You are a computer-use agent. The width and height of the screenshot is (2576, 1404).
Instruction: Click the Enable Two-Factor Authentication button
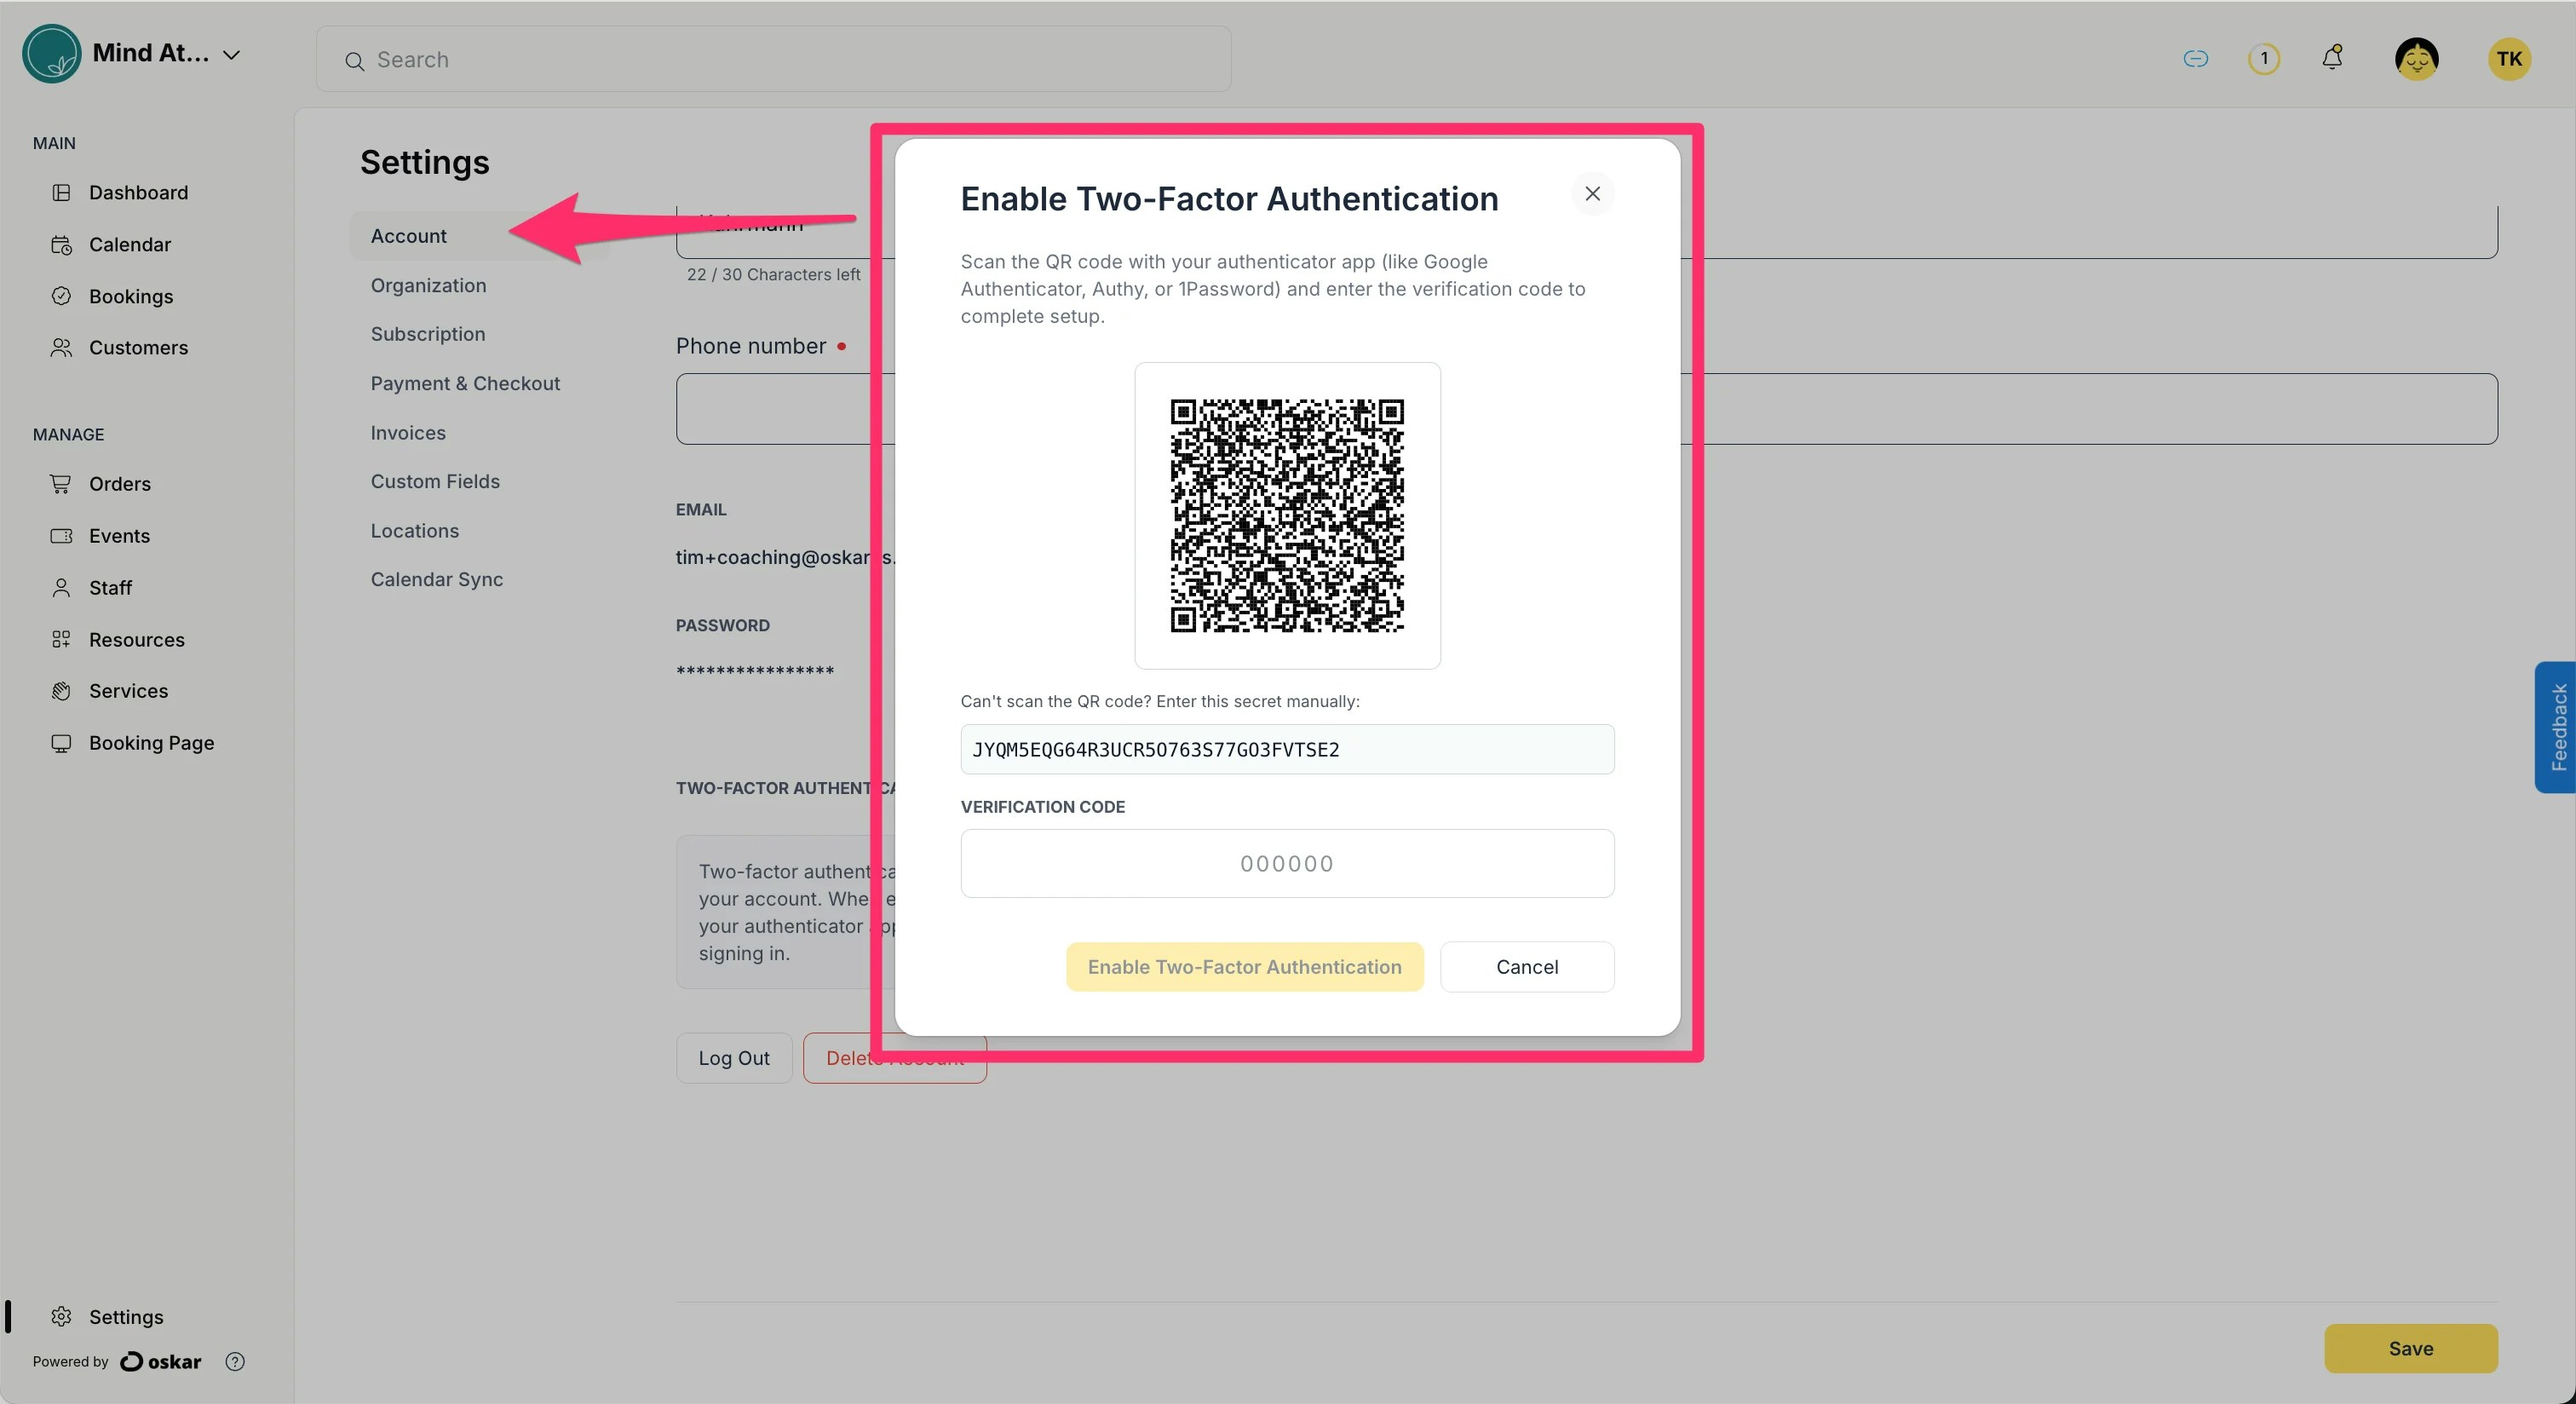(x=1243, y=967)
